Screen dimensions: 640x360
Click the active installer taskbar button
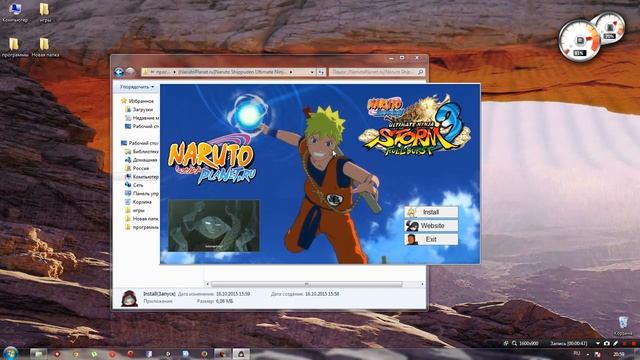pyautogui.click(x=241, y=354)
